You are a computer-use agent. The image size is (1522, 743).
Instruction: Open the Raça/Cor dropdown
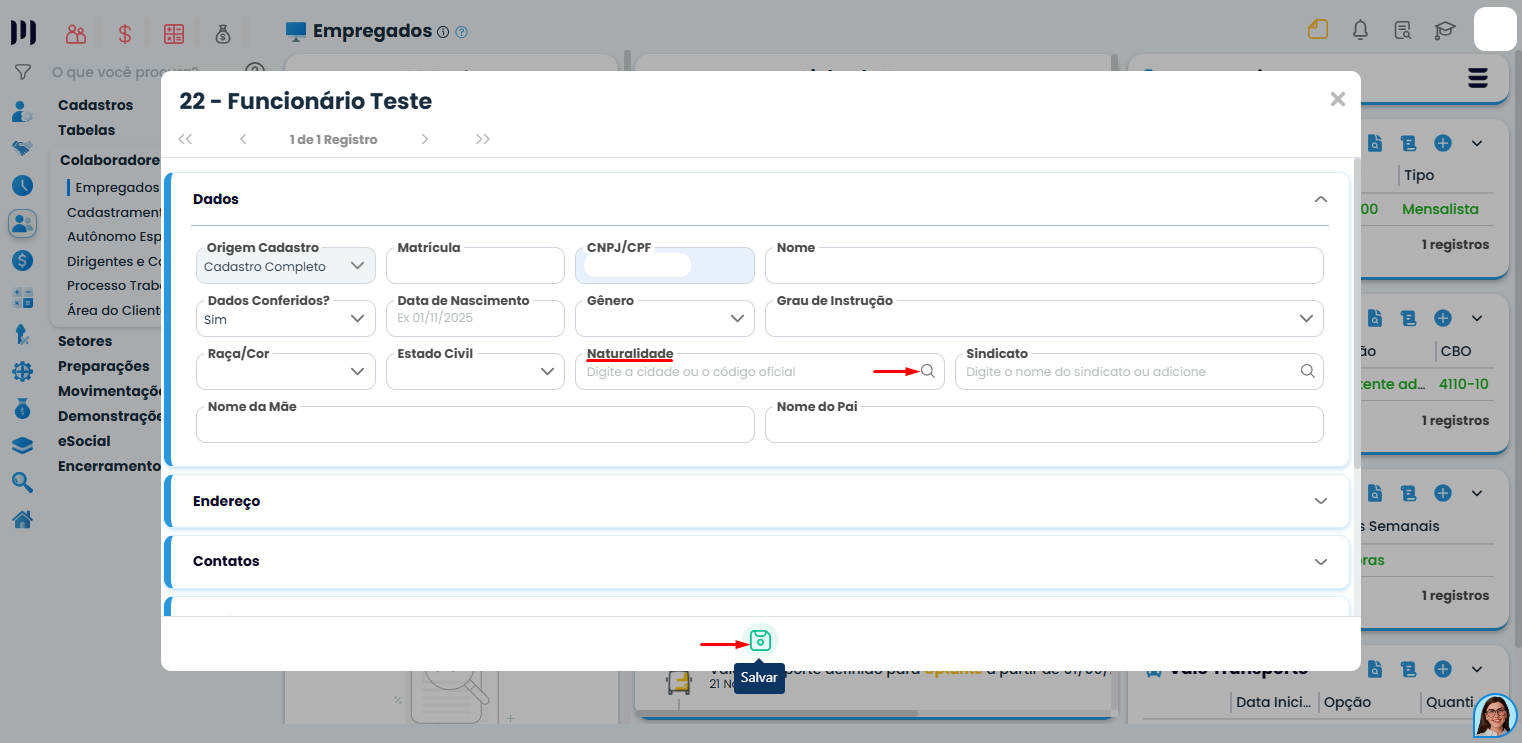pos(286,372)
